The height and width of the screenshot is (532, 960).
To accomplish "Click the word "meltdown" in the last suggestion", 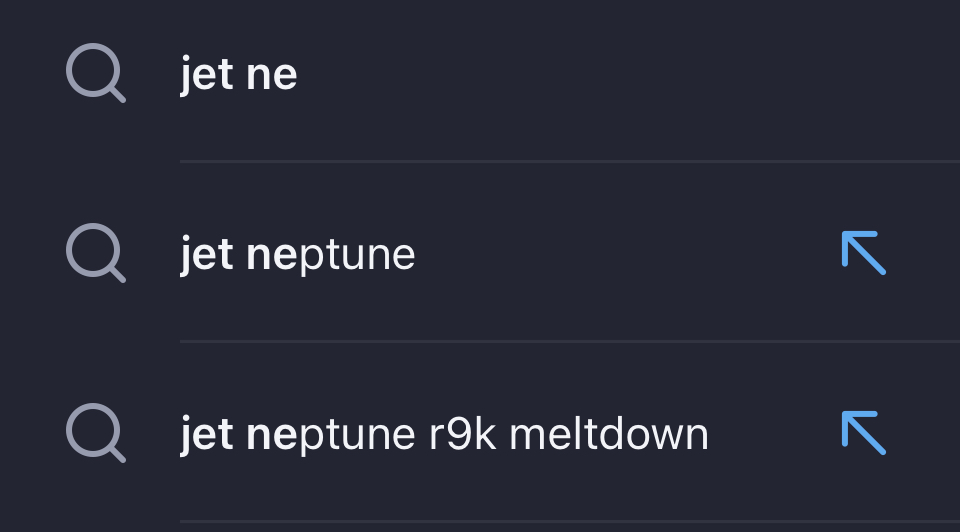I will coord(609,434).
